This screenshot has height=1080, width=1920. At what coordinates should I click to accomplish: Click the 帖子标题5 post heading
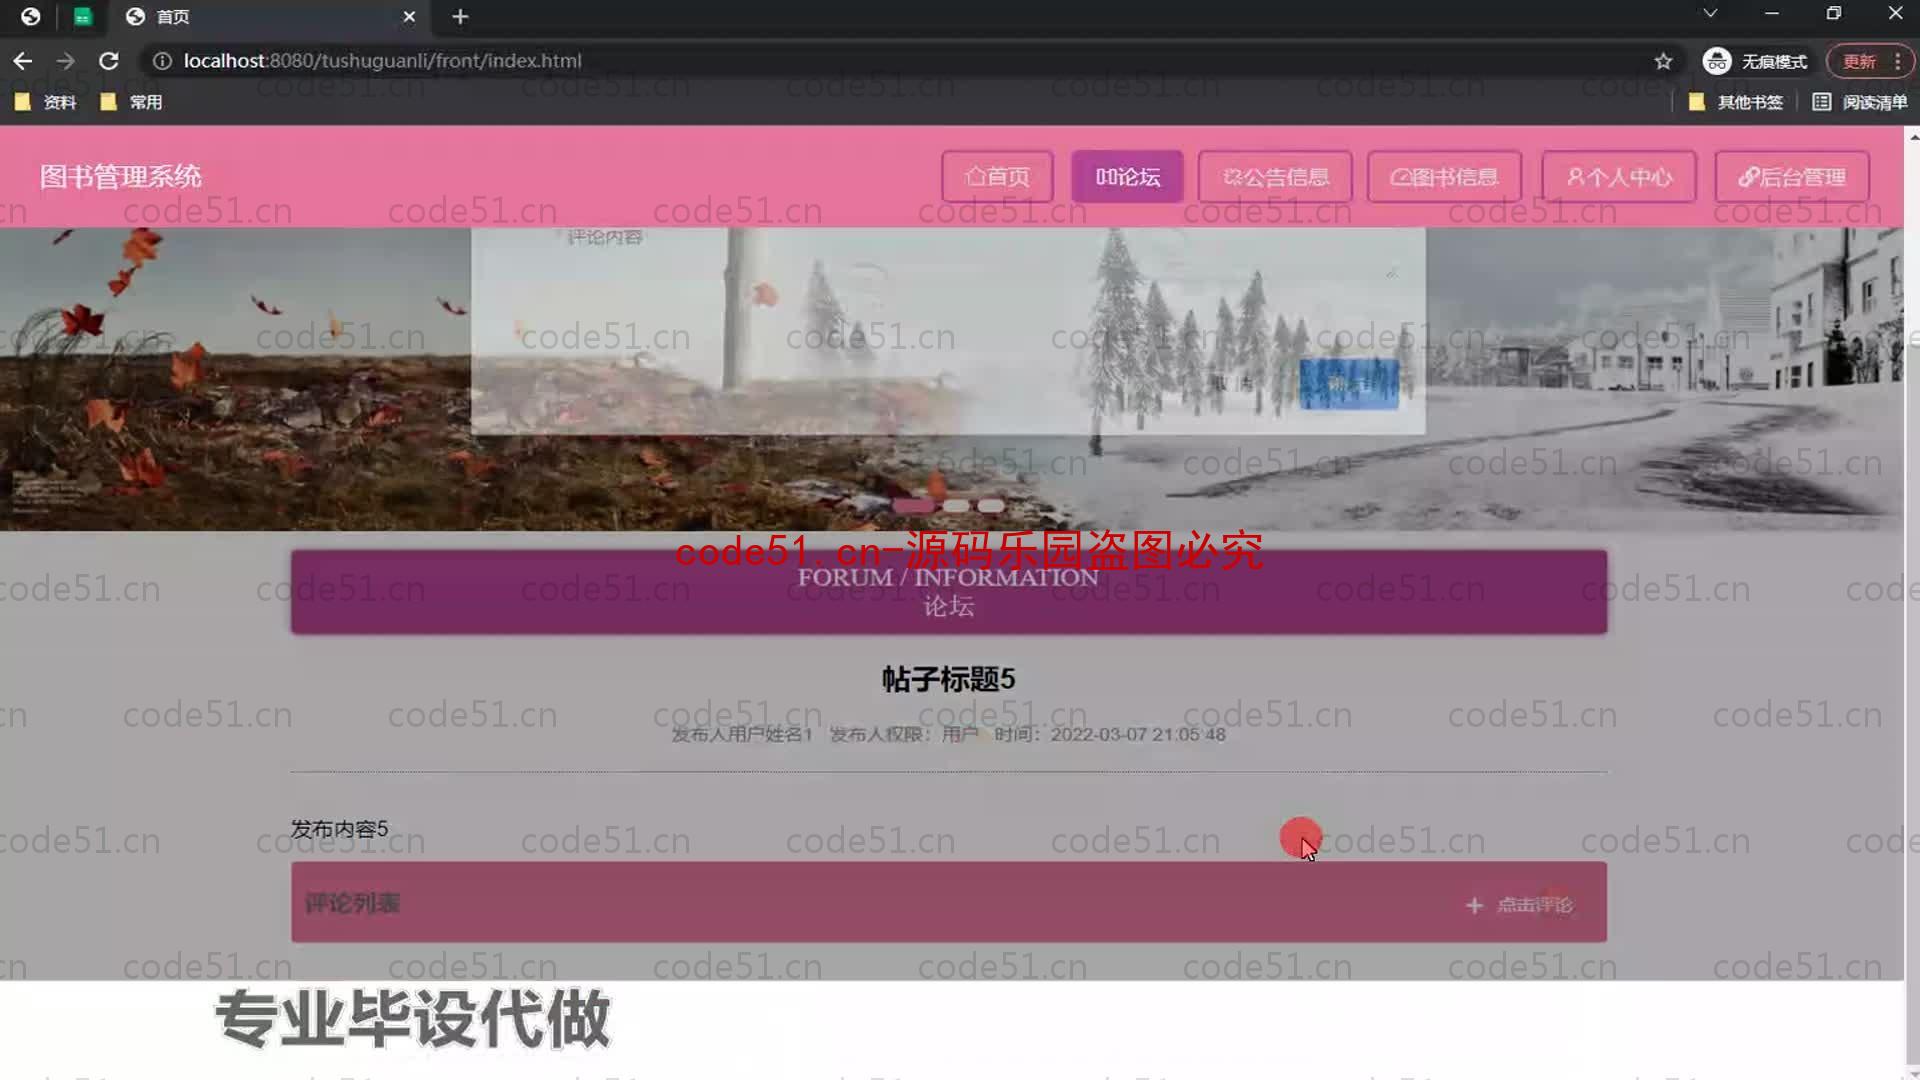point(948,680)
